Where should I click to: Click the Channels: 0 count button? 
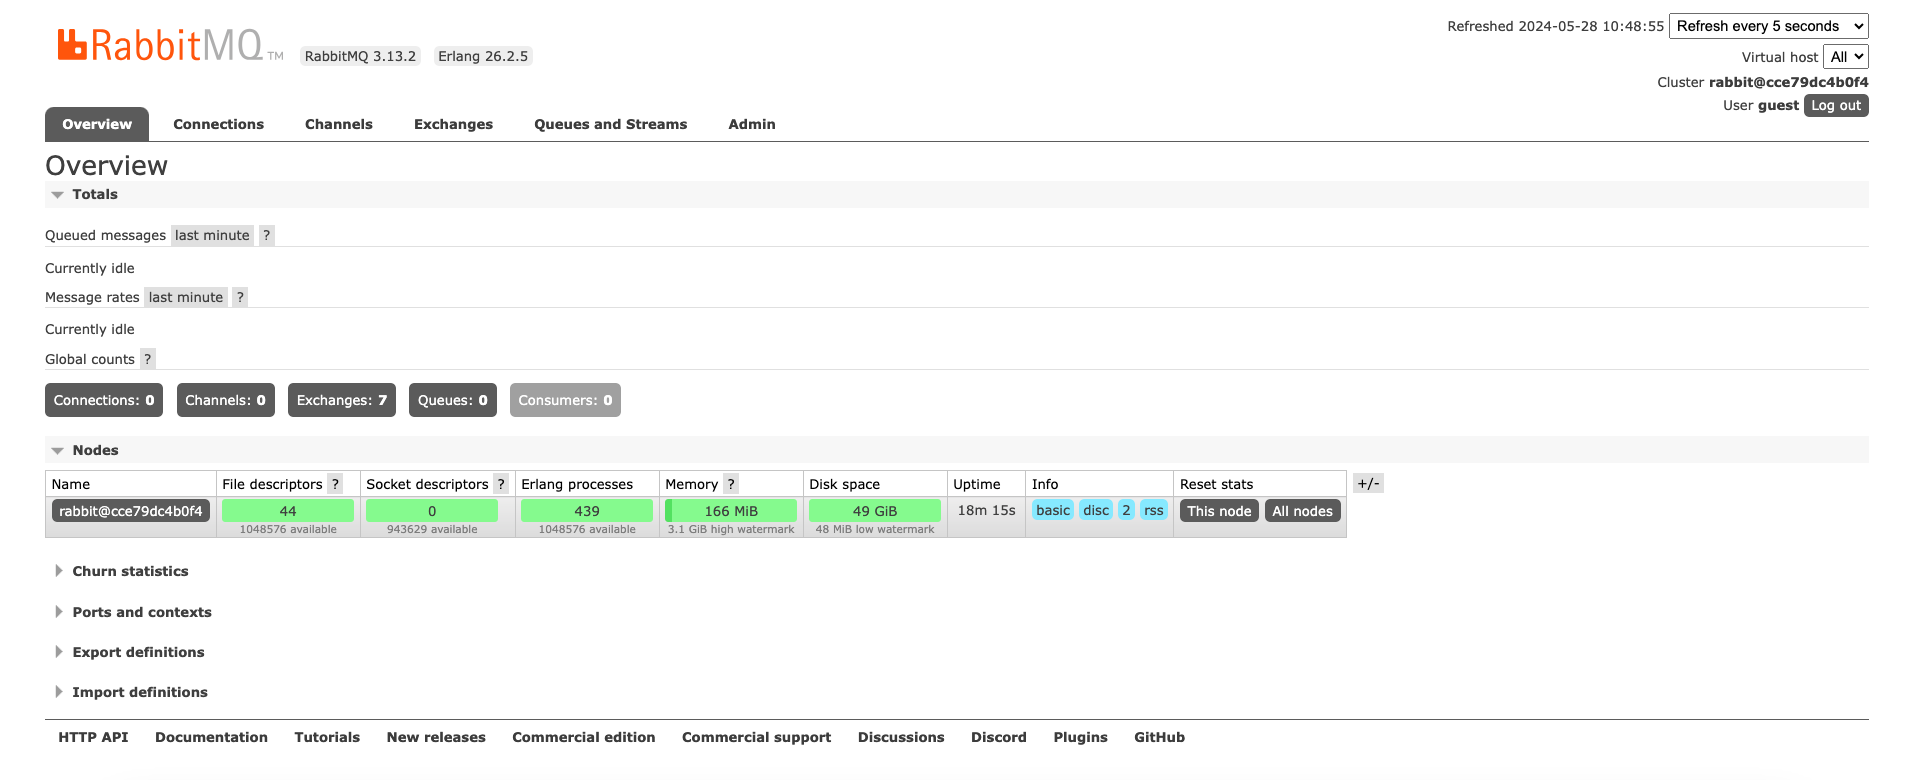tap(226, 400)
